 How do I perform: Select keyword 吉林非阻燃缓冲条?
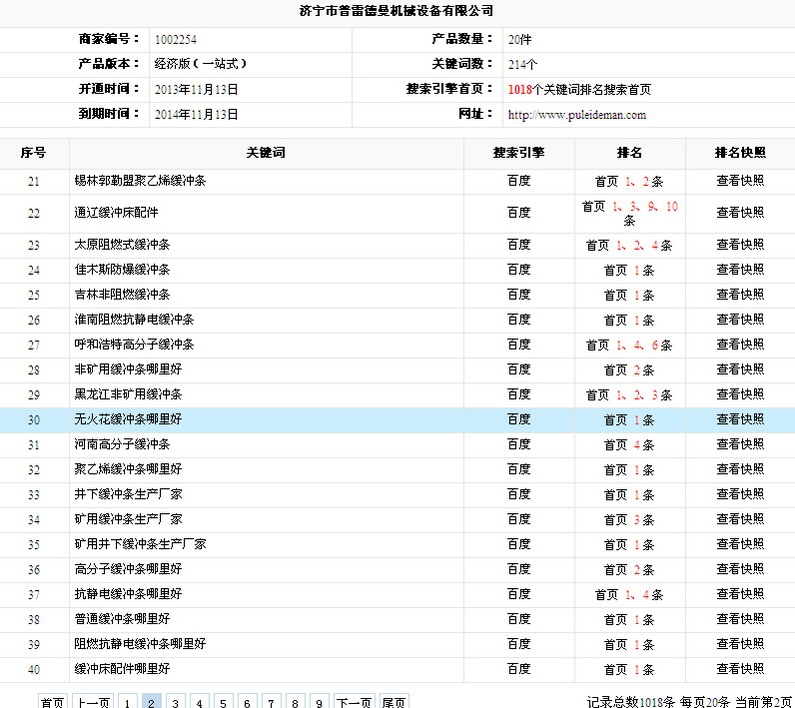[x=122, y=295]
